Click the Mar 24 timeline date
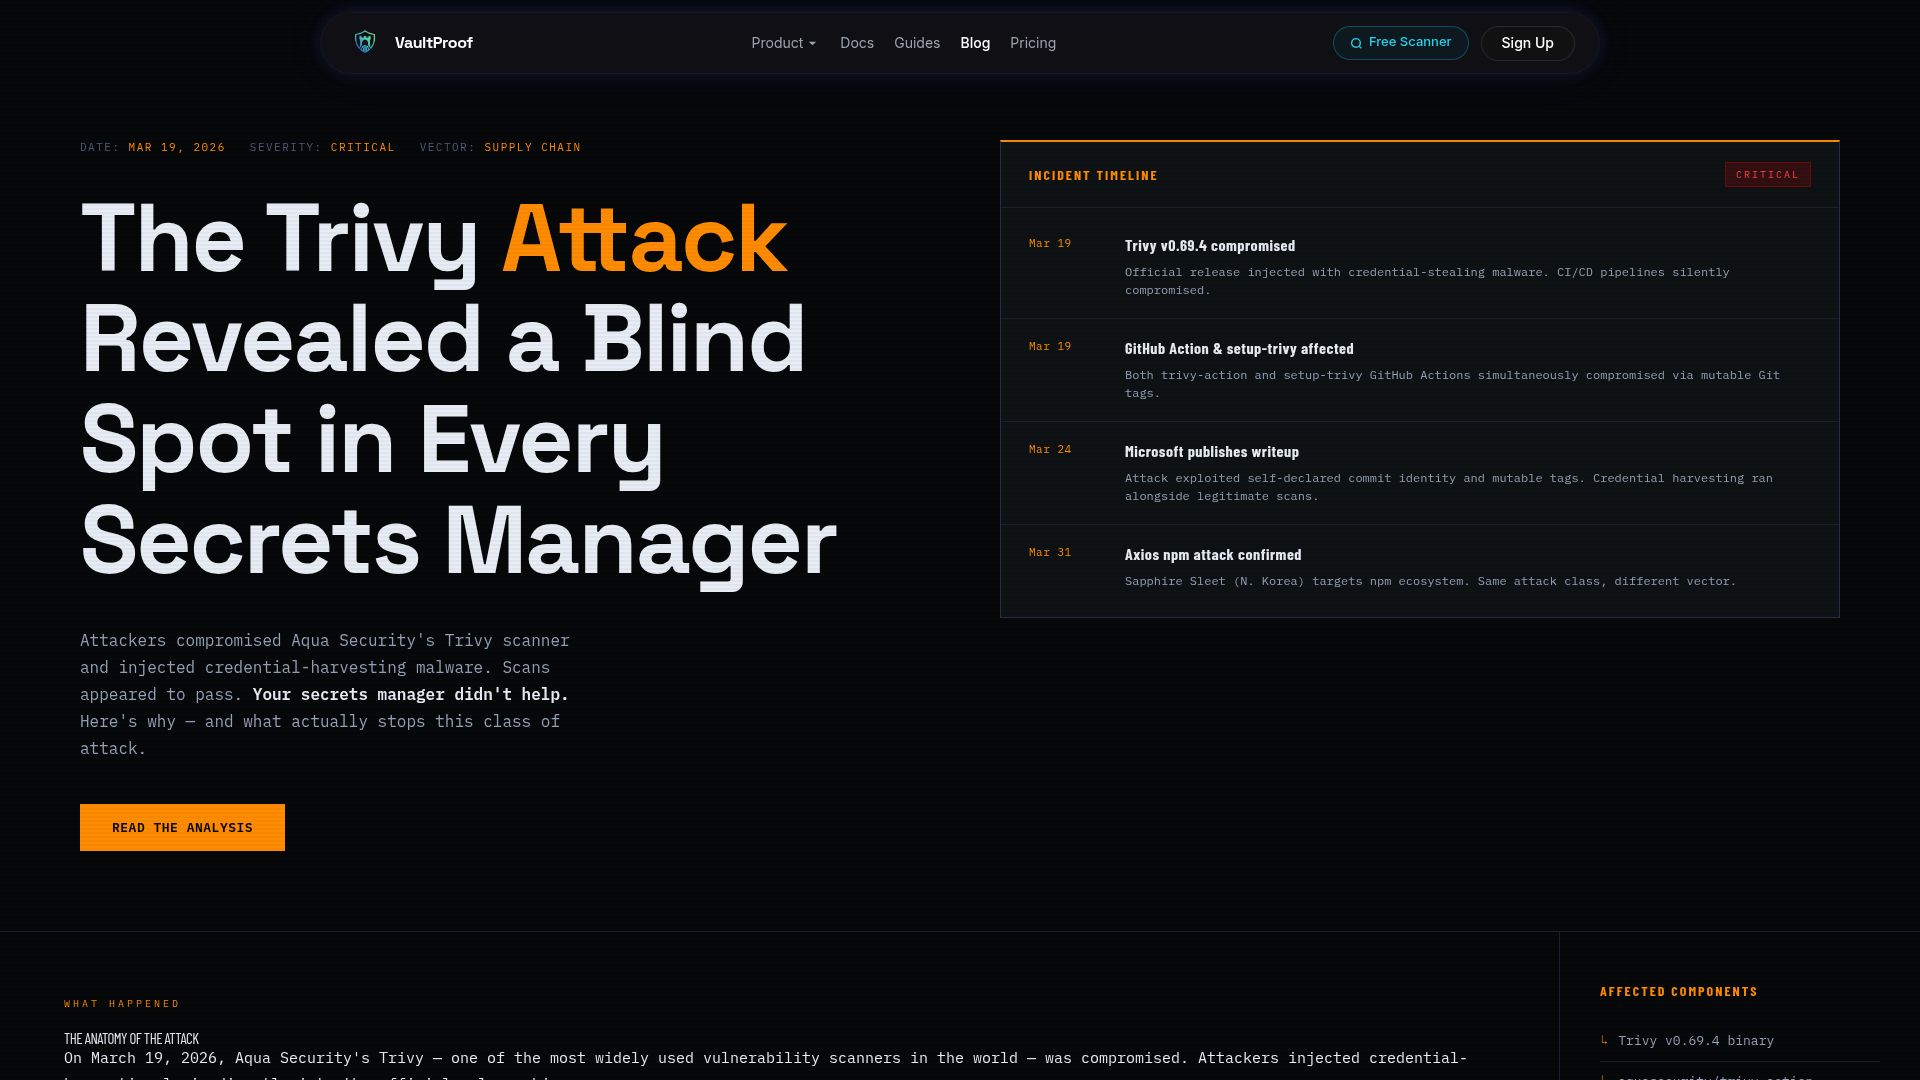This screenshot has height=1080, width=1920. pyautogui.click(x=1050, y=450)
